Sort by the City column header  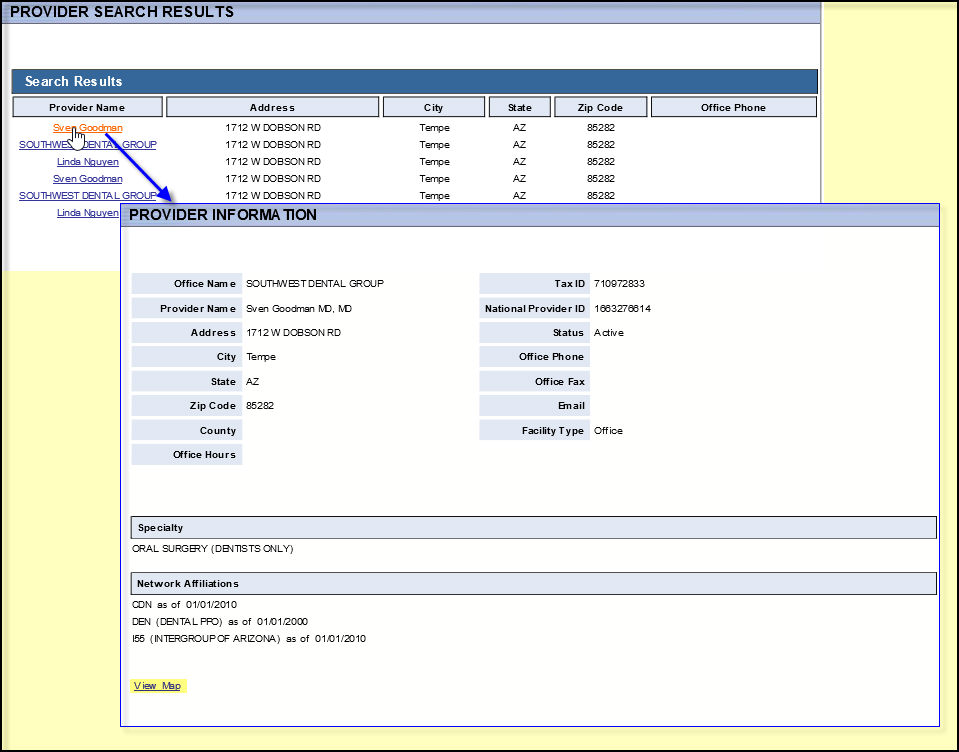point(434,107)
